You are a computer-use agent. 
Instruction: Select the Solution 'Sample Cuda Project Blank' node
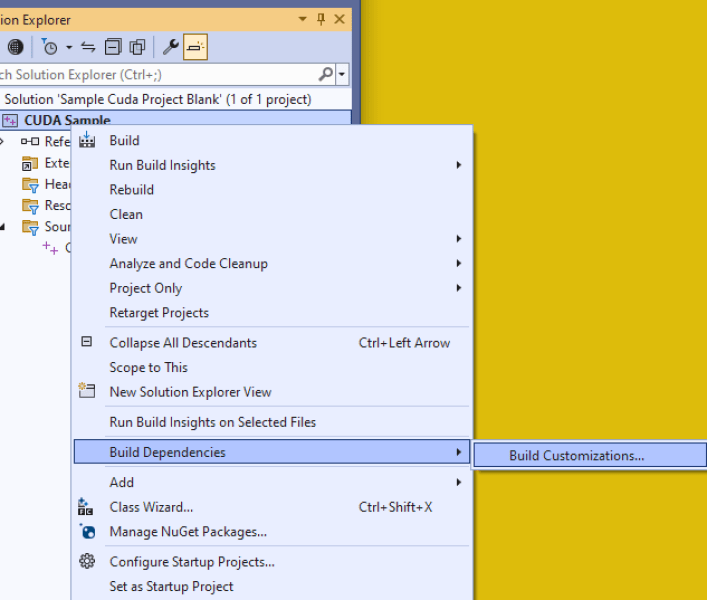pos(158,99)
